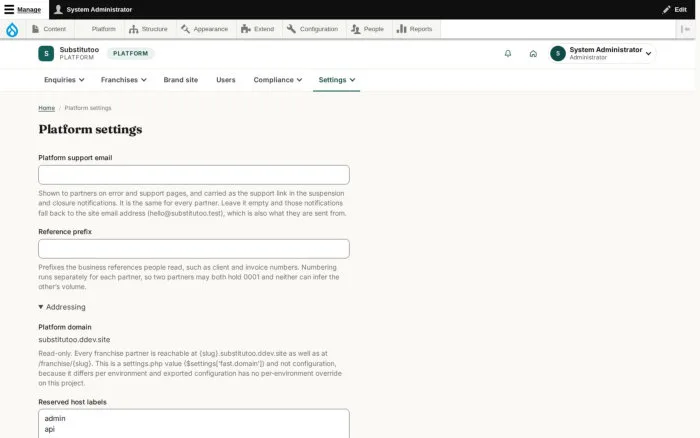Open the System Administrator account dropdown
This screenshot has width=700, height=438.
602,54
